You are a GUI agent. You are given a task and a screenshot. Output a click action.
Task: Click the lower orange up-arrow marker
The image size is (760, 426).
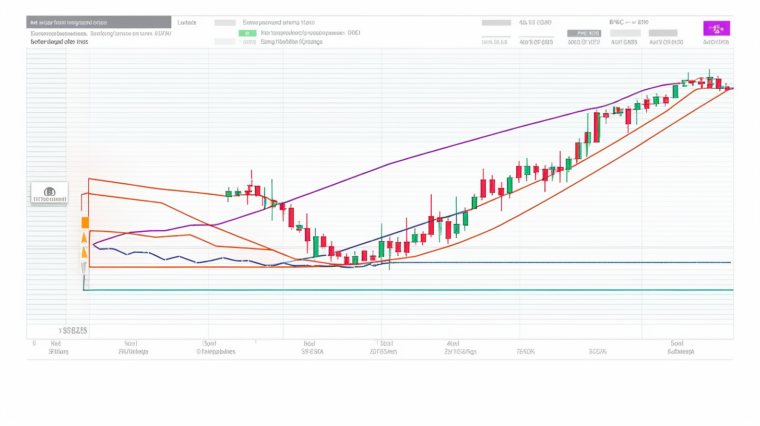84,254
